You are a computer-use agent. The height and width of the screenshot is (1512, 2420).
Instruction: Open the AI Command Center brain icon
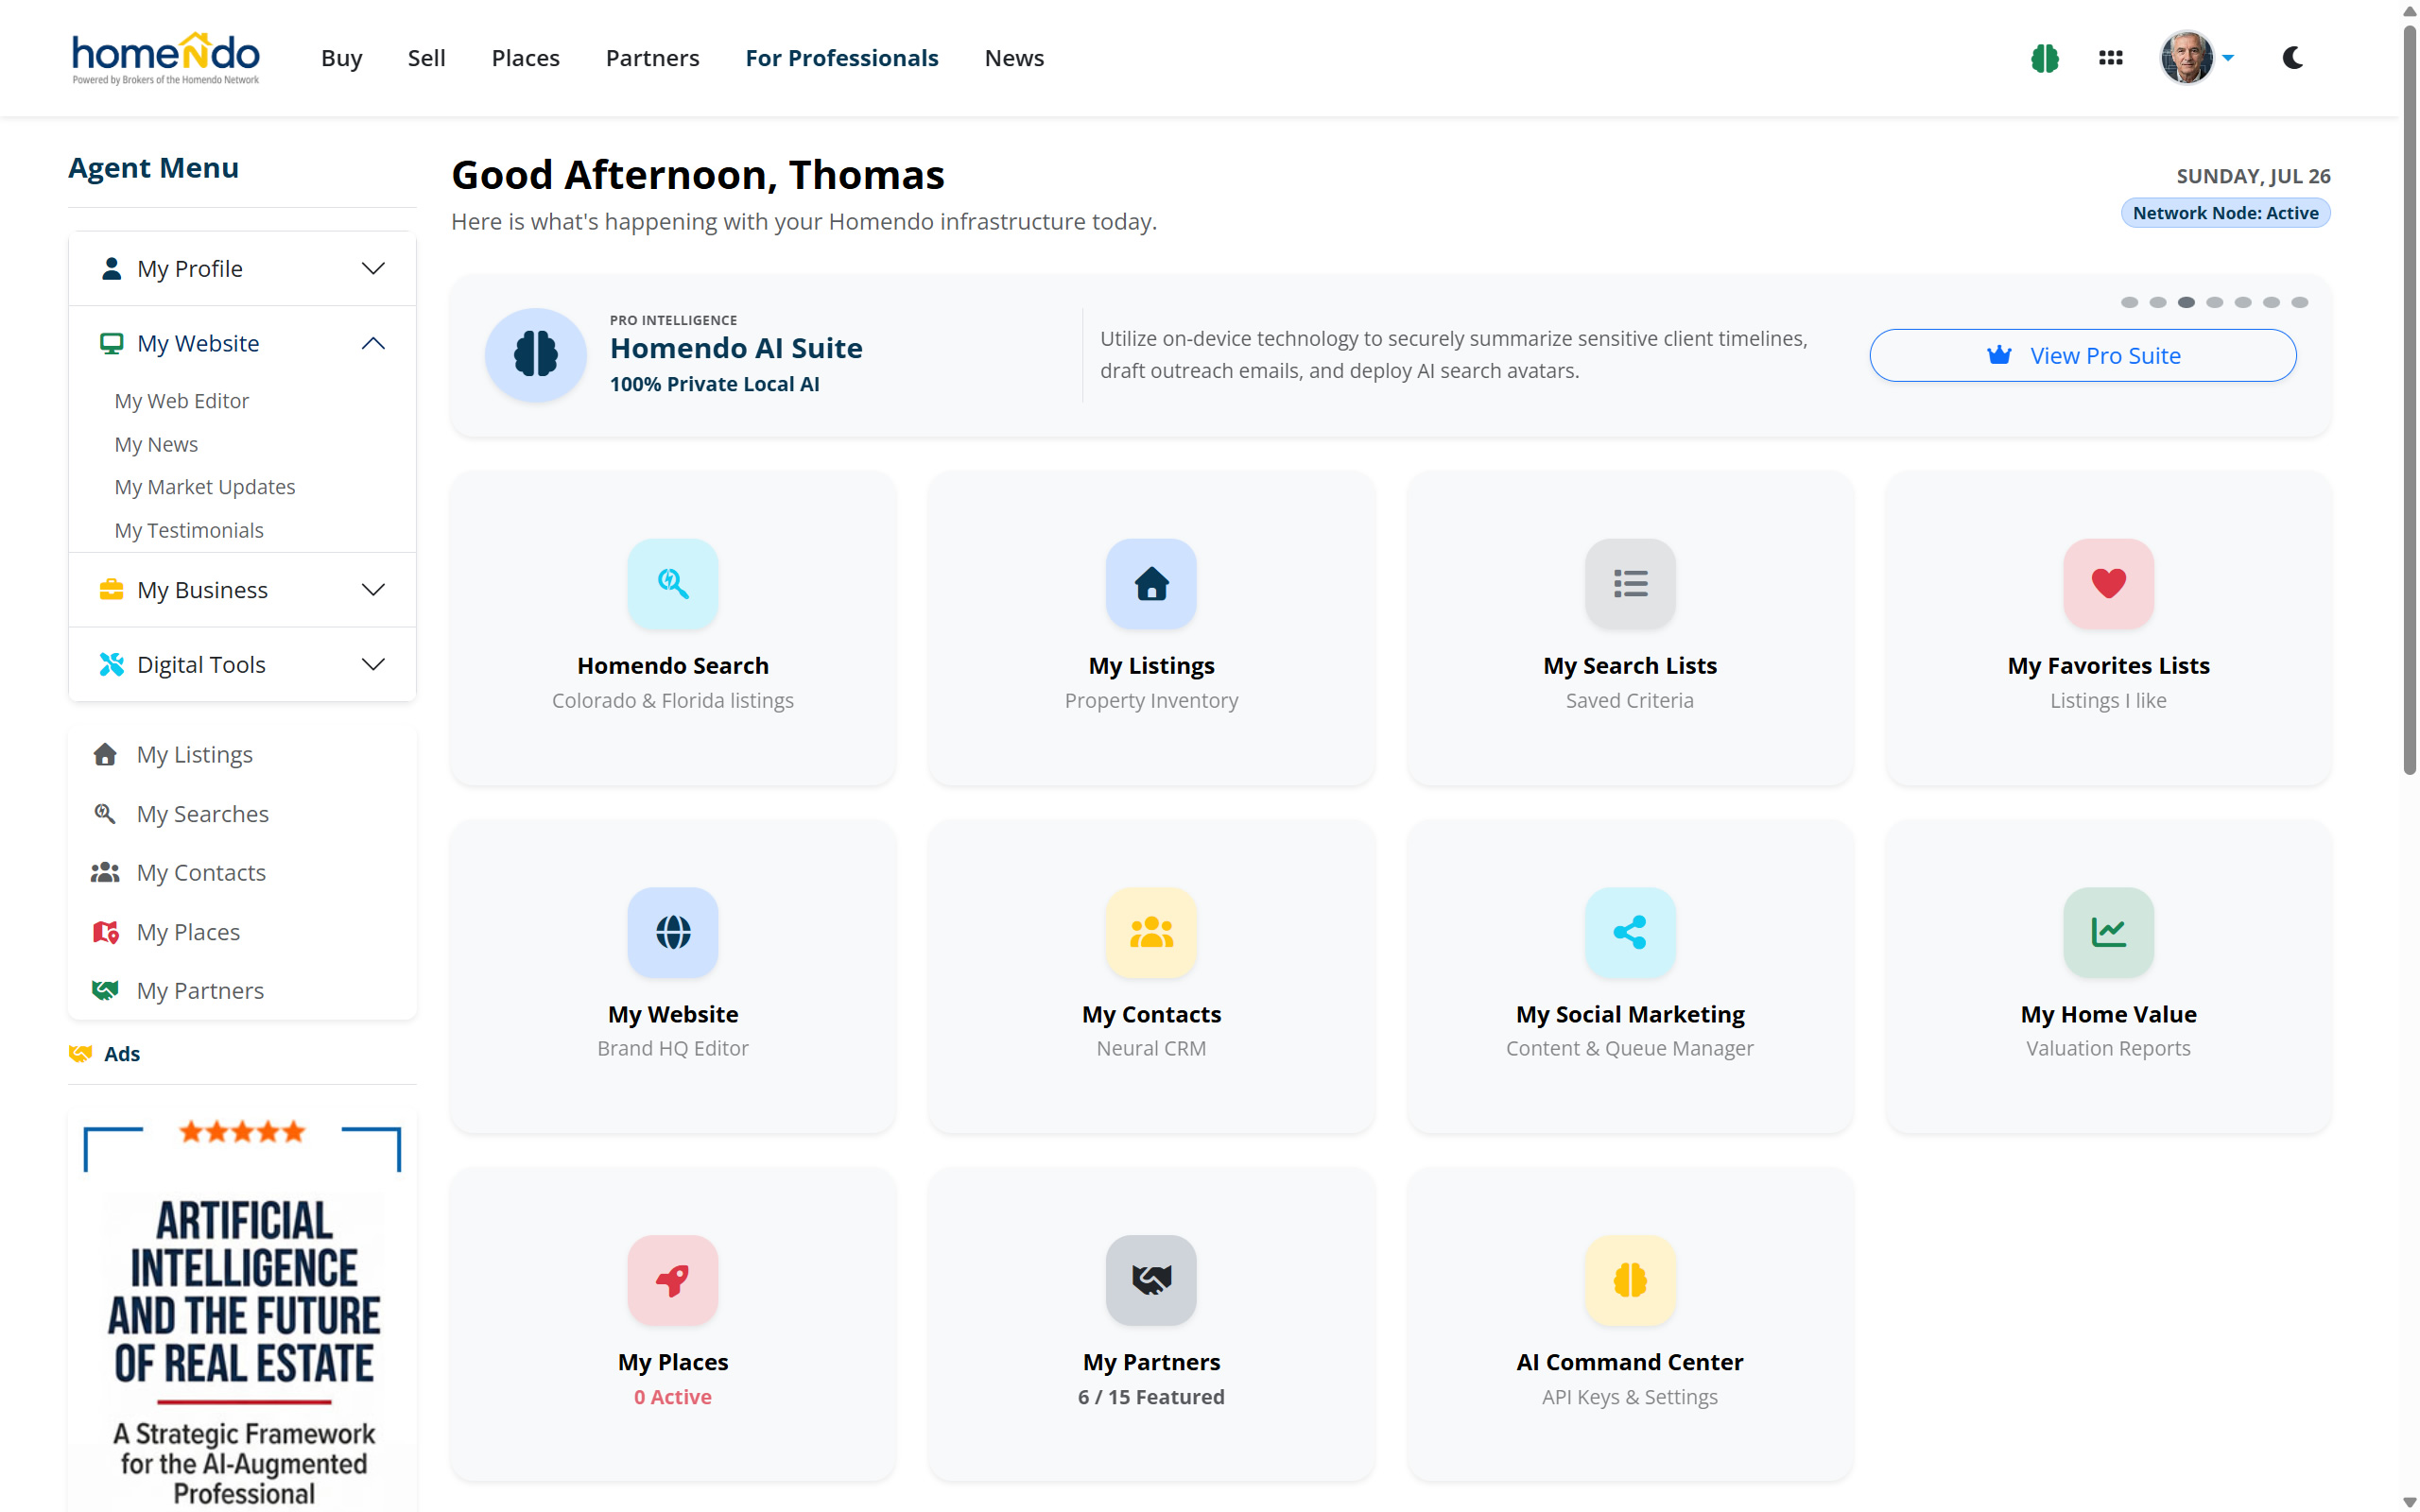click(x=1630, y=1280)
